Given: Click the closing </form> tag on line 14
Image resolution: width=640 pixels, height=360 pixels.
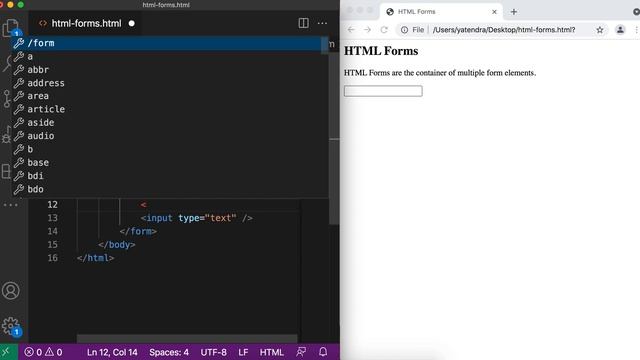Looking at the screenshot, I should pyautogui.click(x=138, y=231).
